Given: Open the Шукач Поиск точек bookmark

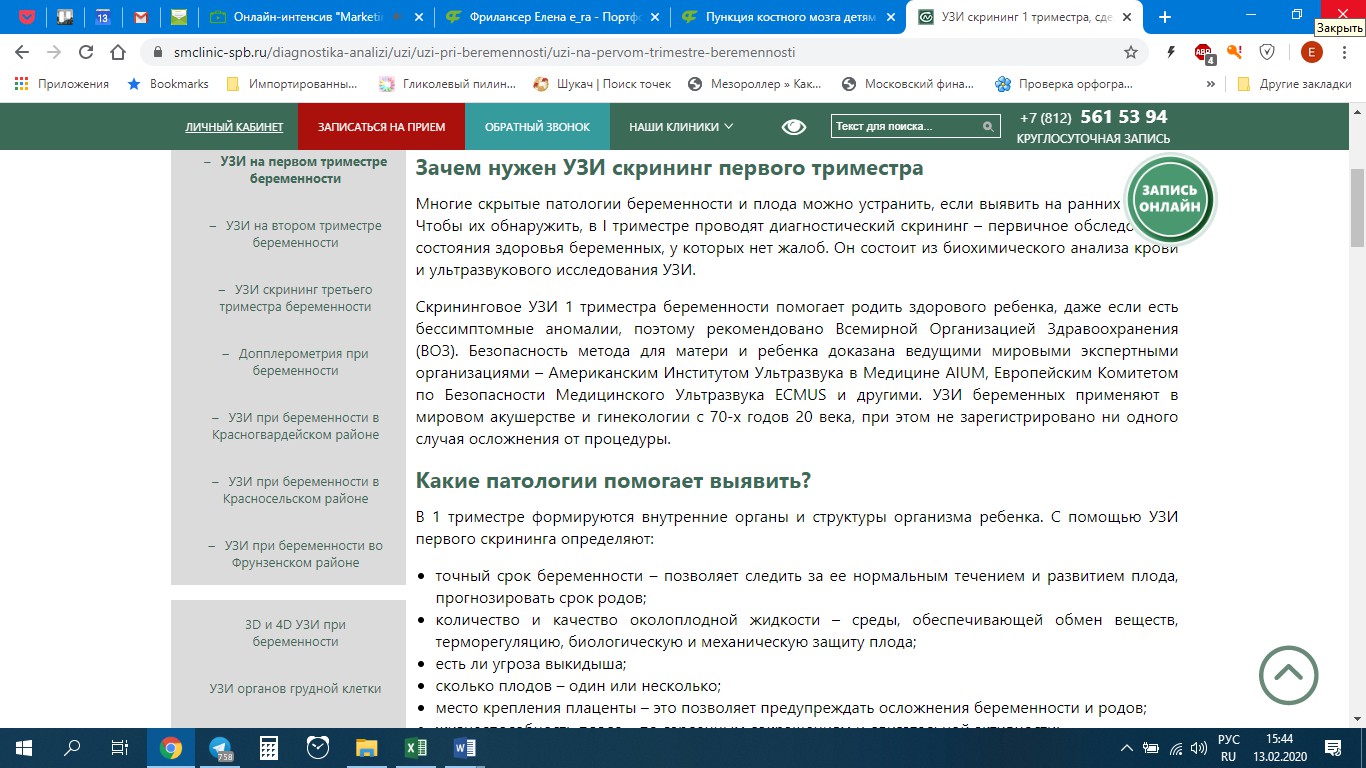Looking at the screenshot, I should (x=602, y=84).
